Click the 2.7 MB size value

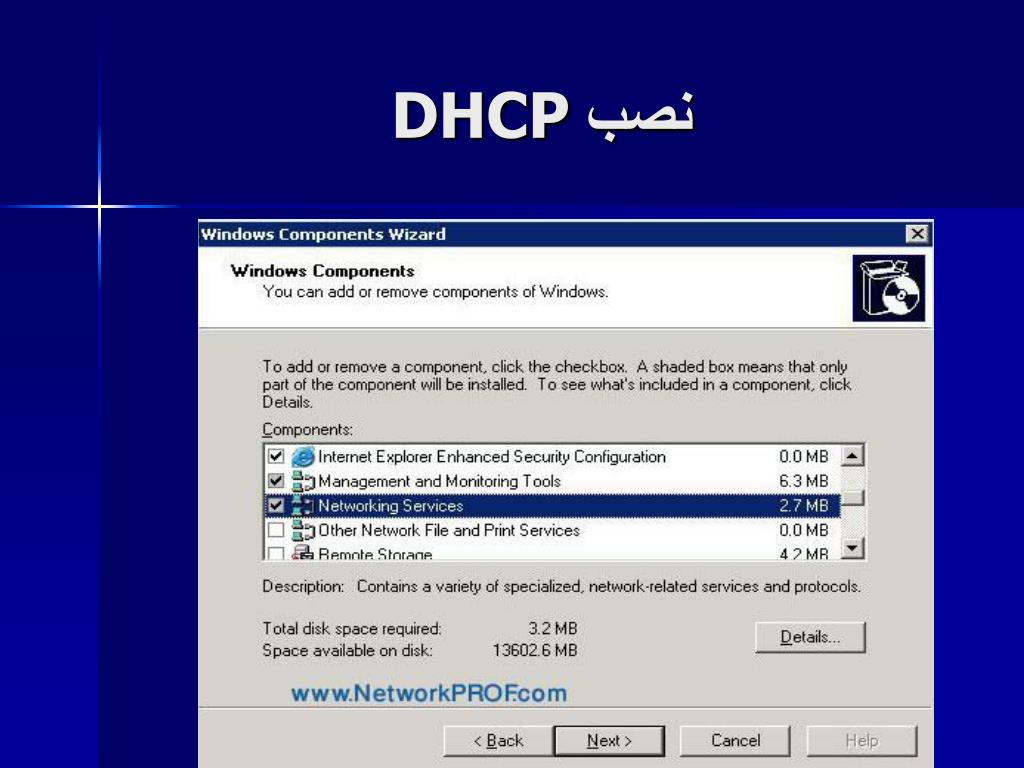[803, 505]
